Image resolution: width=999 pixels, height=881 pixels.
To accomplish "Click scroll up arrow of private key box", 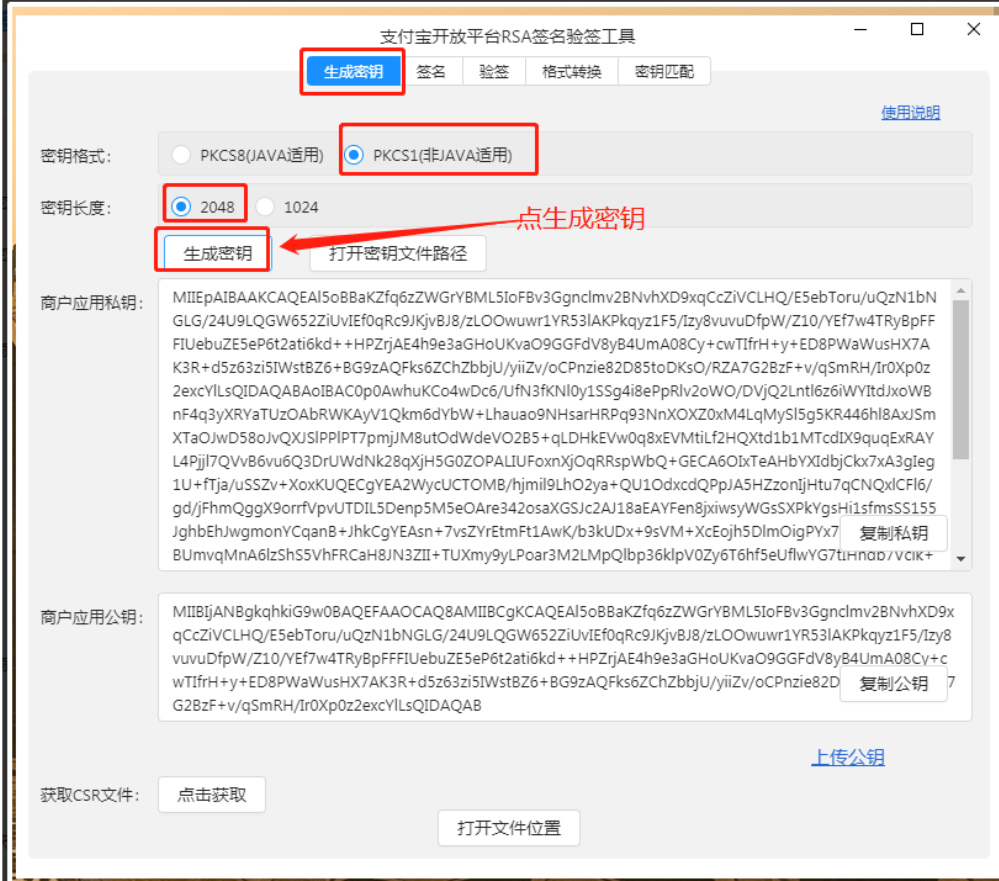I will click(961, 290).
